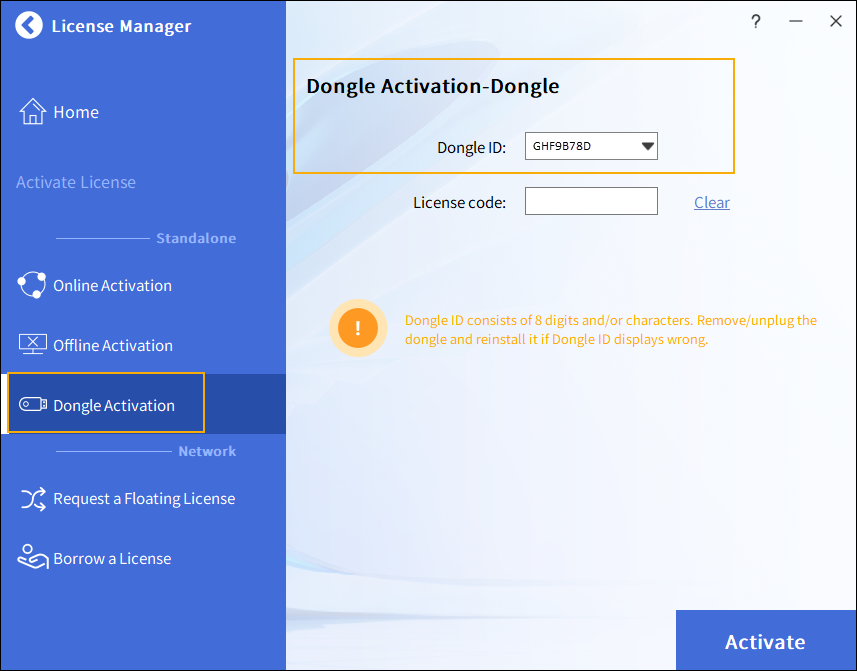The height and width of the screenshot is (671, 857).
Task: Click the Dongle Activation USB icon
Action: 32,405
